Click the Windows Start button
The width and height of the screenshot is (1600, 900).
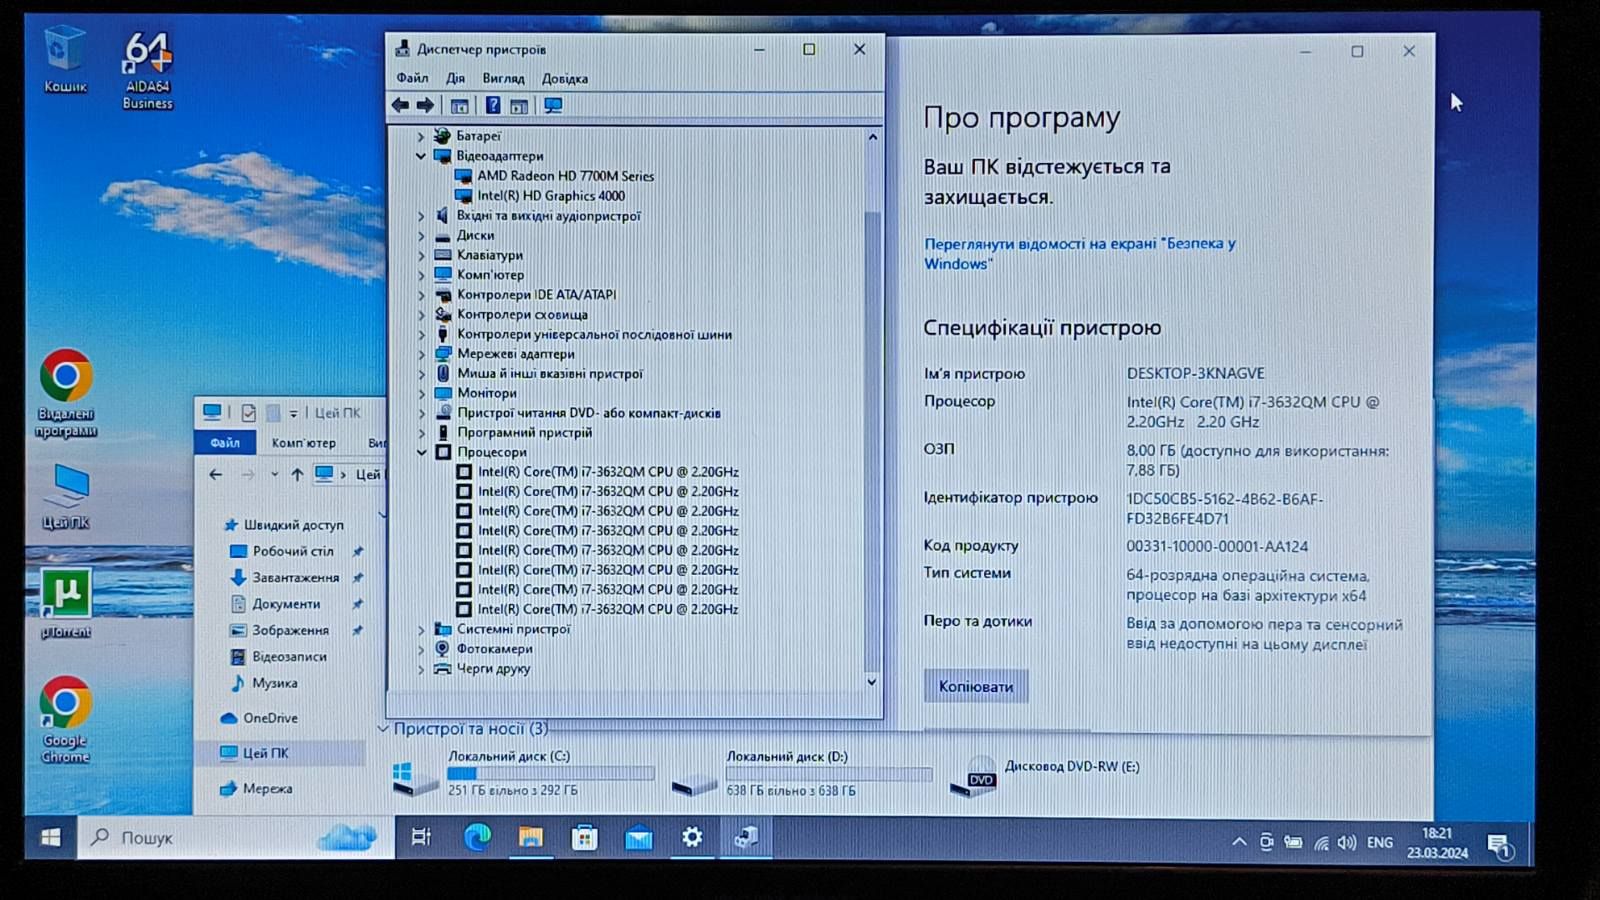pos(51,838)
